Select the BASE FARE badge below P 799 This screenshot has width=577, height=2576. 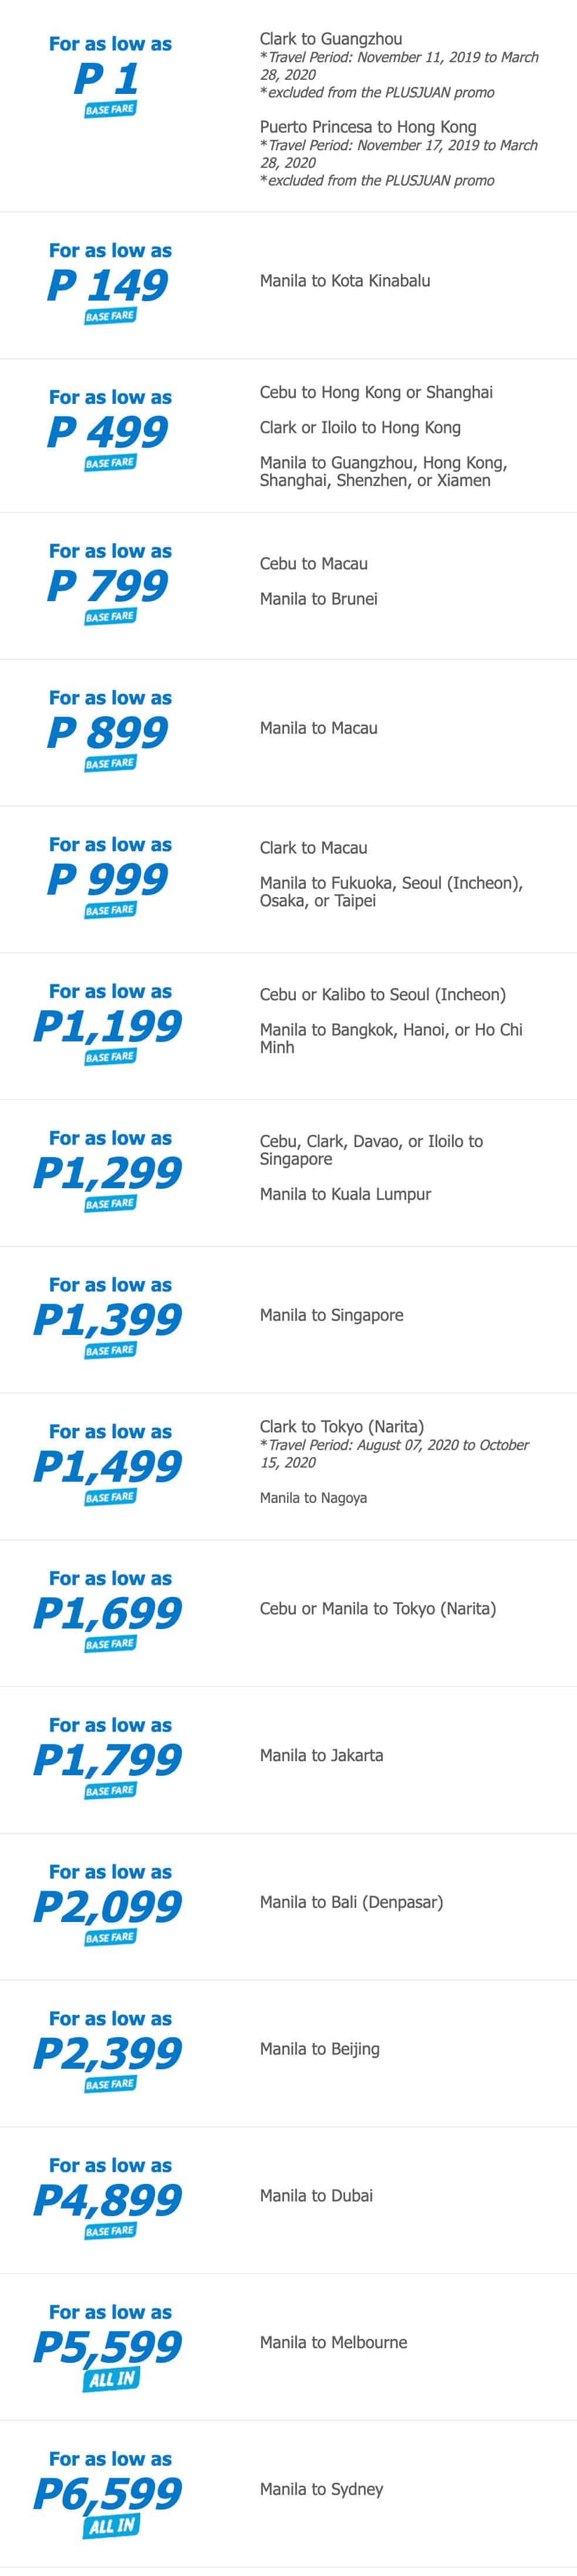[x=110, y=617]
